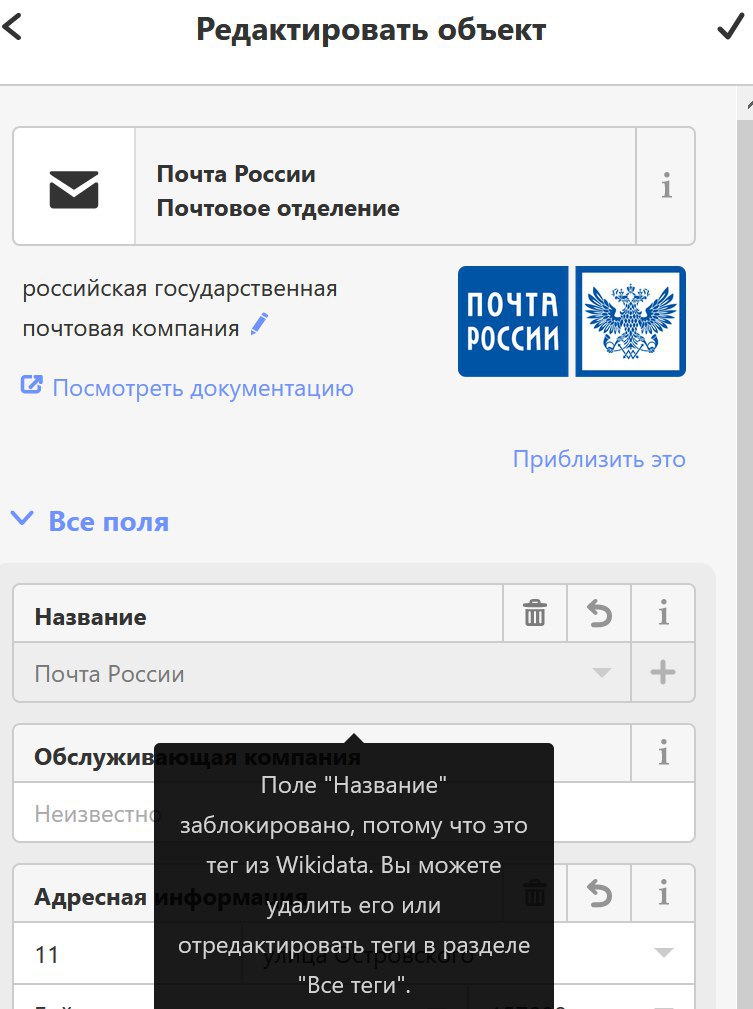Click the external link icon near documentation

pyautogui.click(x=32, y=385)
